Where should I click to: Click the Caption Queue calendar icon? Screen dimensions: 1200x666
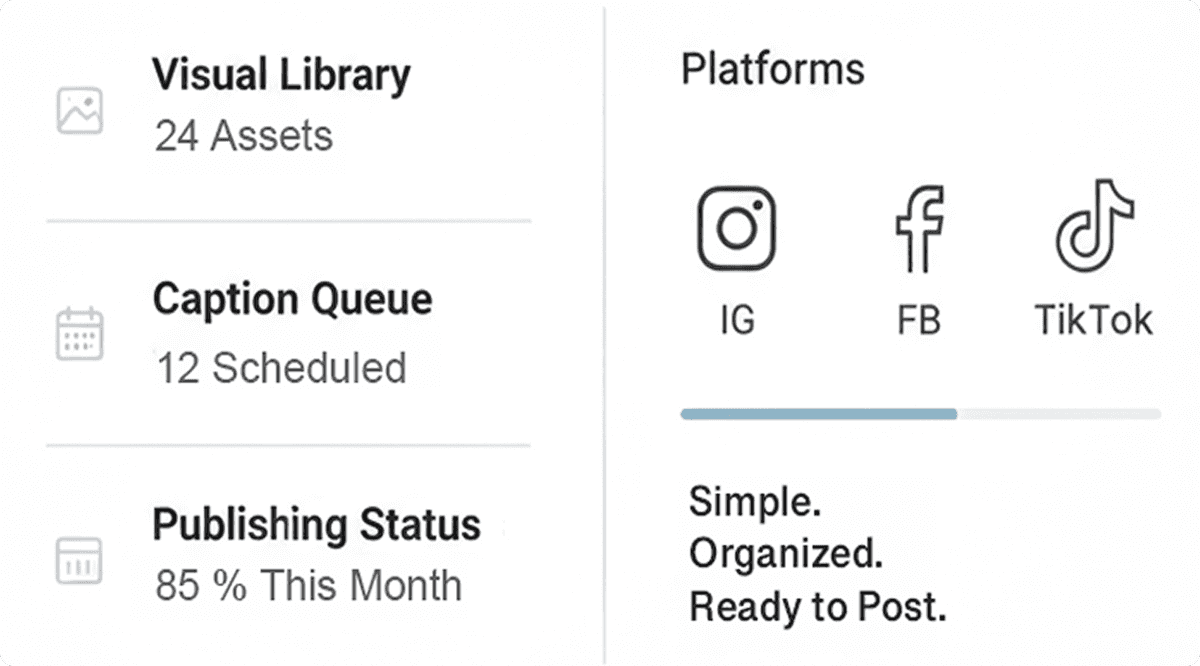pos(79,335)
